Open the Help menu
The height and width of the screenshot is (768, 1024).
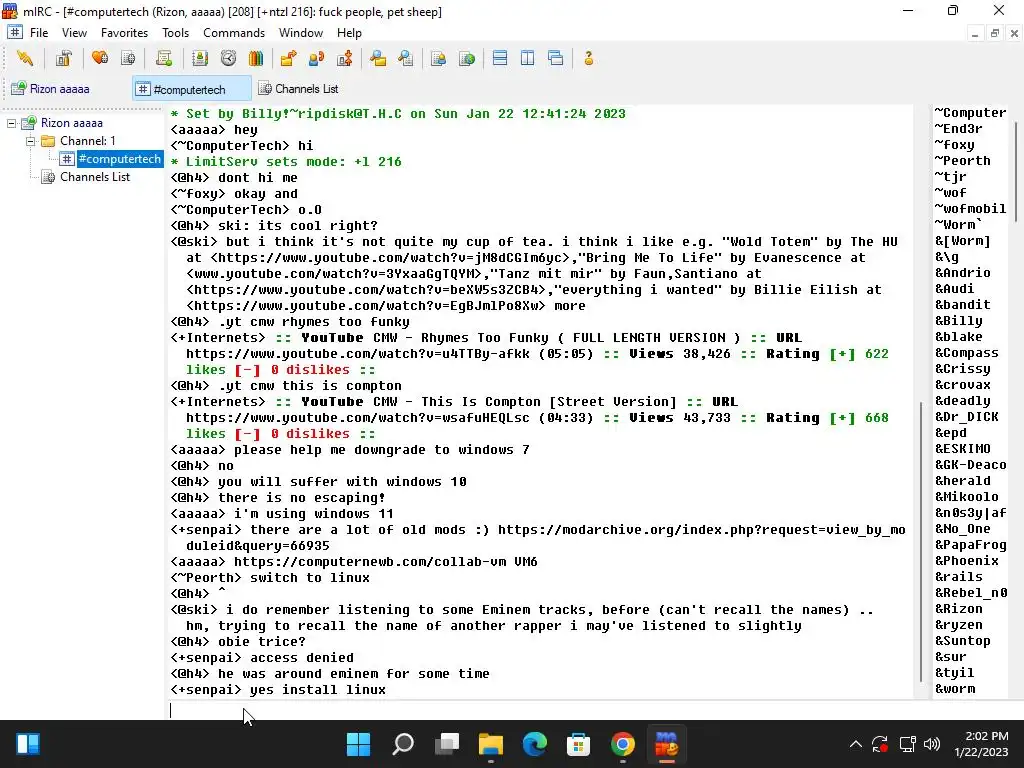[349, 33]
